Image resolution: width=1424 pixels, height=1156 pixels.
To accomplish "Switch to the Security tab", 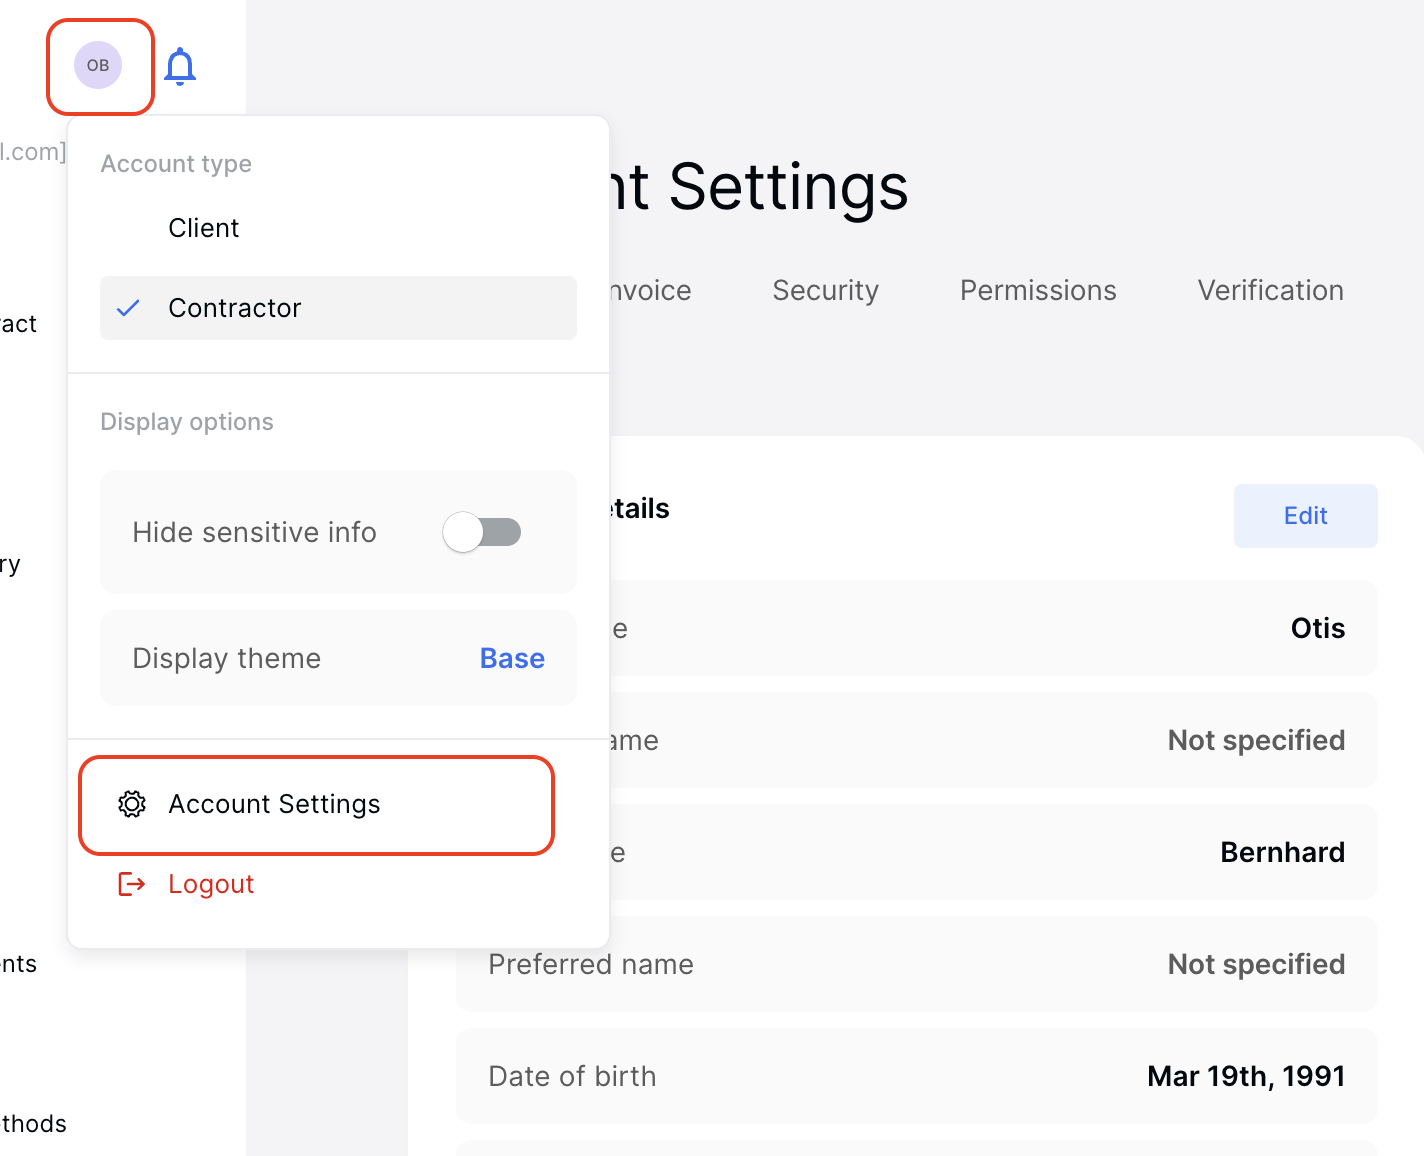I will click(825, 291).
